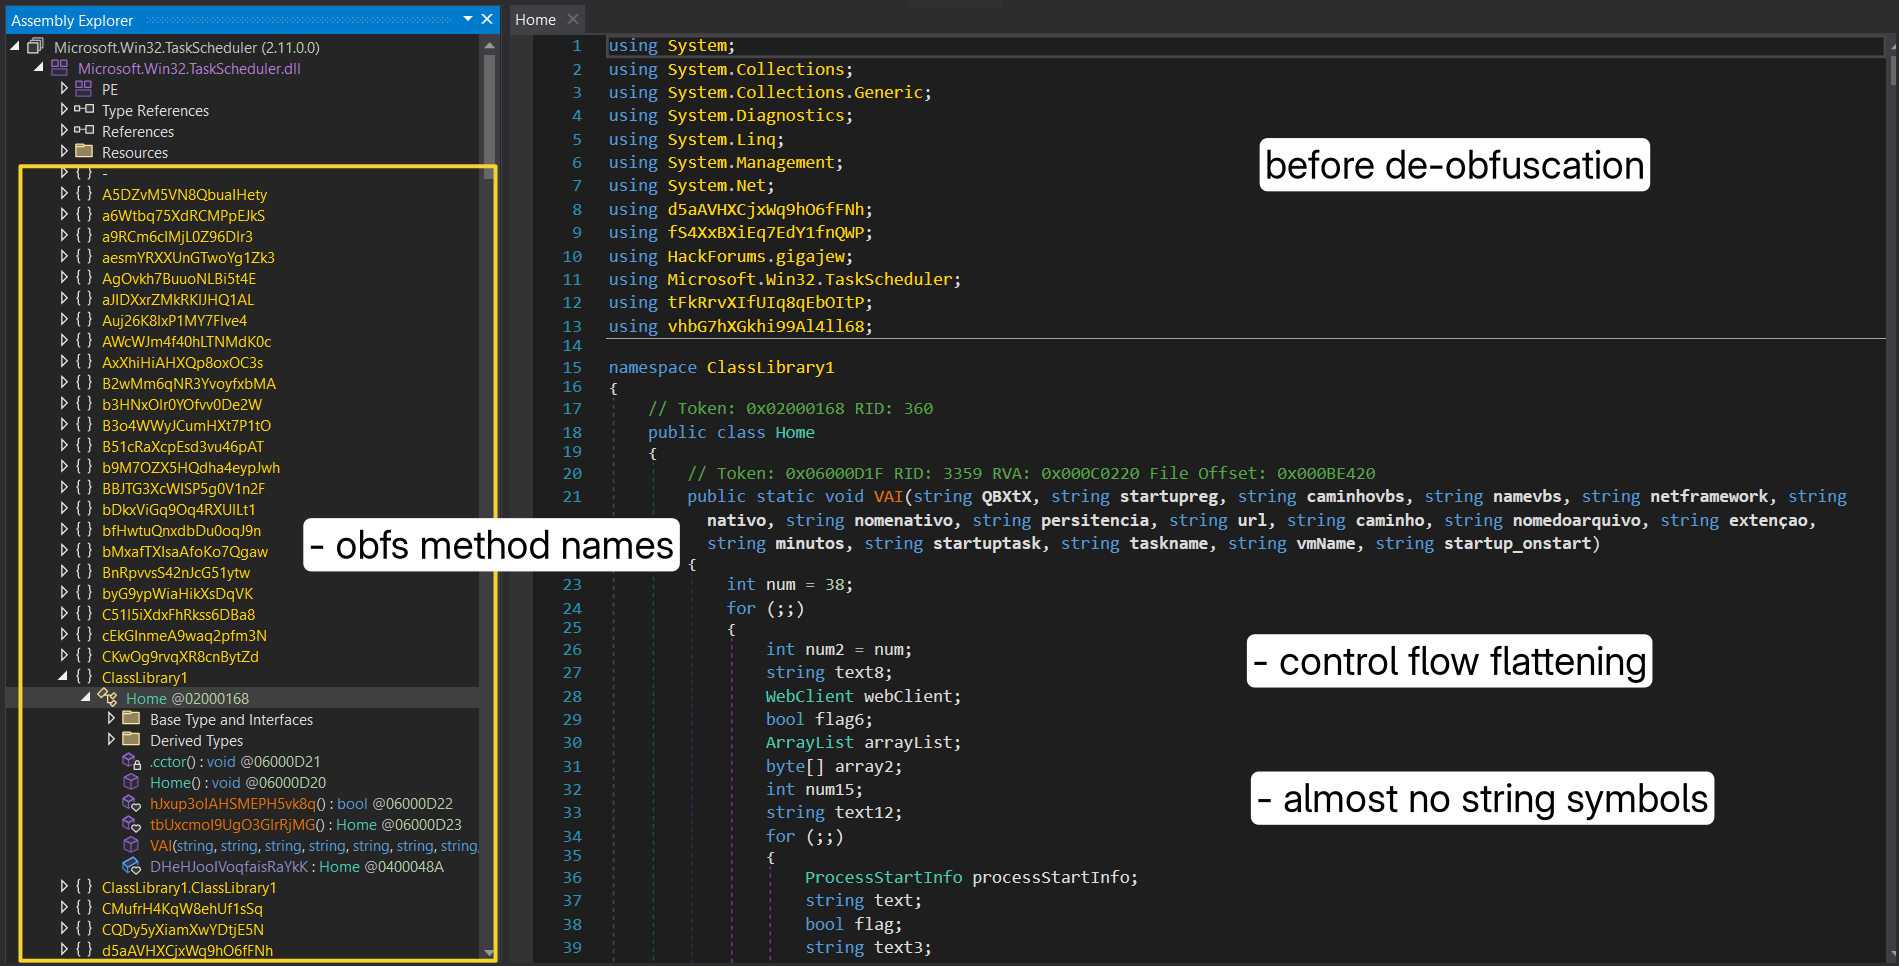
Task: Click the namespace braces icon for HackForums-like d5aAVHXCjxWq9hO6fFNh
Action: pos(84,950)
